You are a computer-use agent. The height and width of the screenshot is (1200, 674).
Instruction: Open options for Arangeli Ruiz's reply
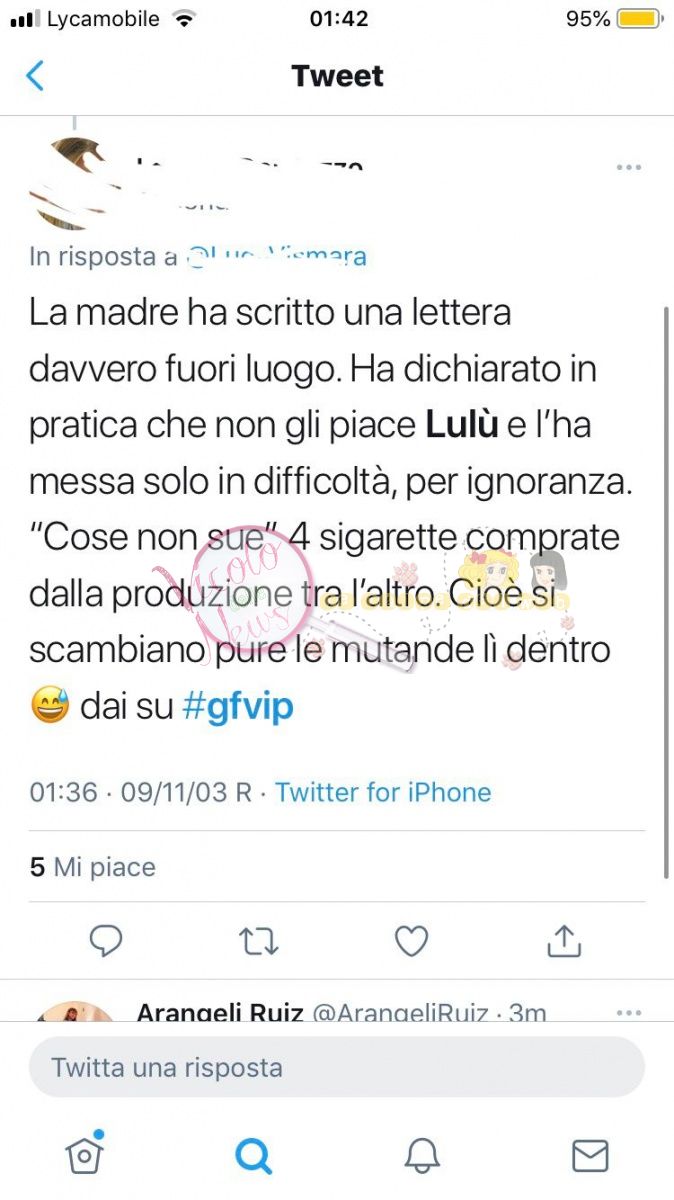tap(629, 1012)
